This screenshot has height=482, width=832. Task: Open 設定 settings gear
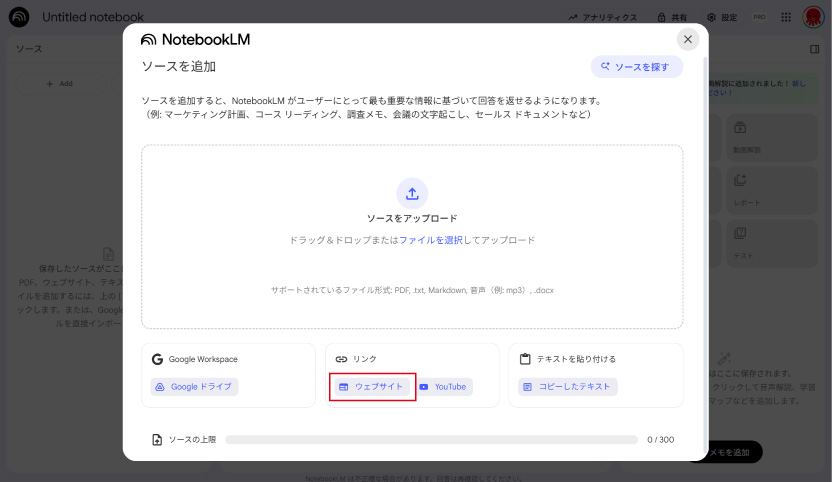(x=721, y=17)
